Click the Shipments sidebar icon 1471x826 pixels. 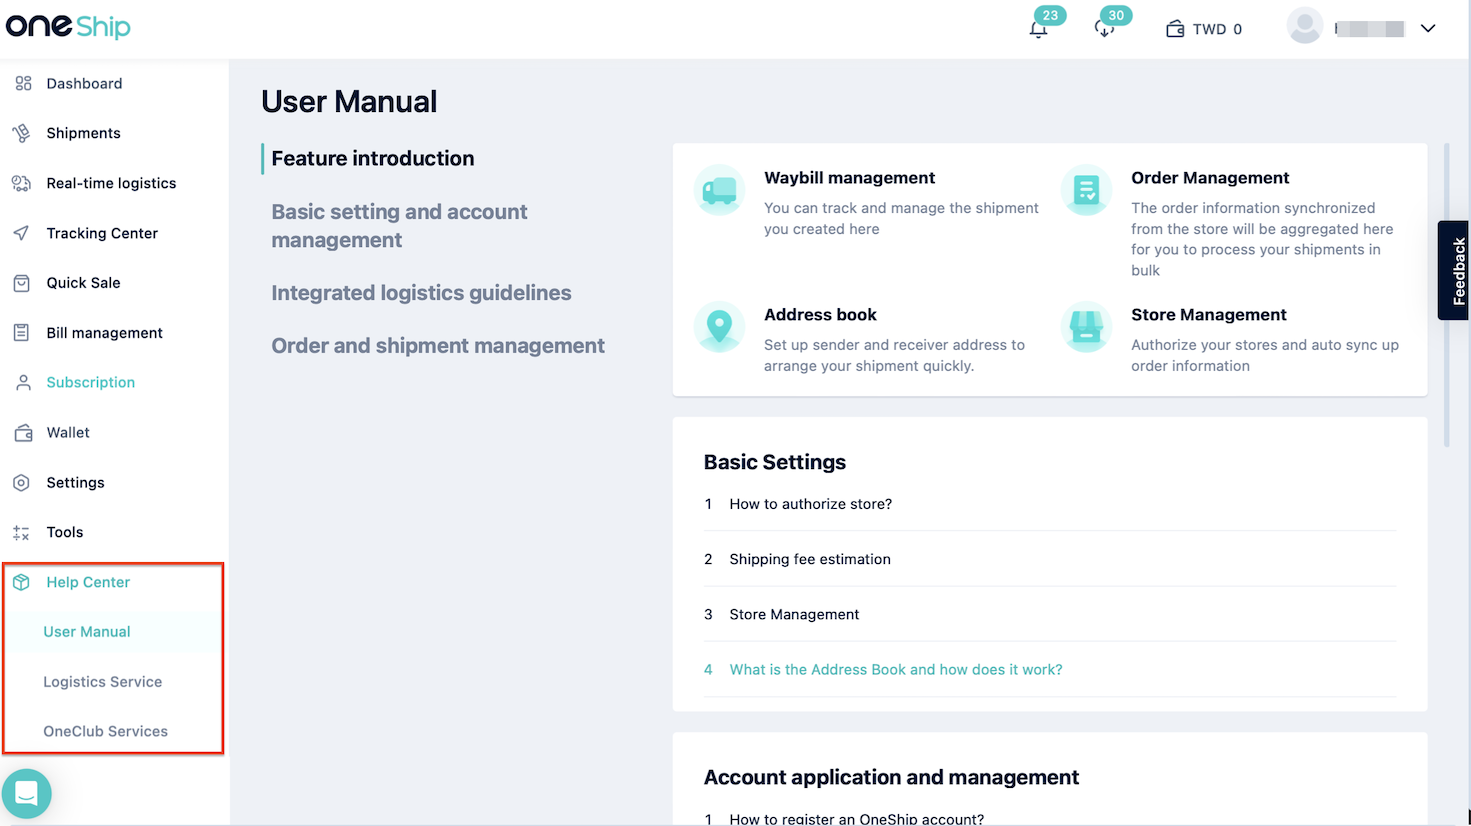tap(22, 133)
